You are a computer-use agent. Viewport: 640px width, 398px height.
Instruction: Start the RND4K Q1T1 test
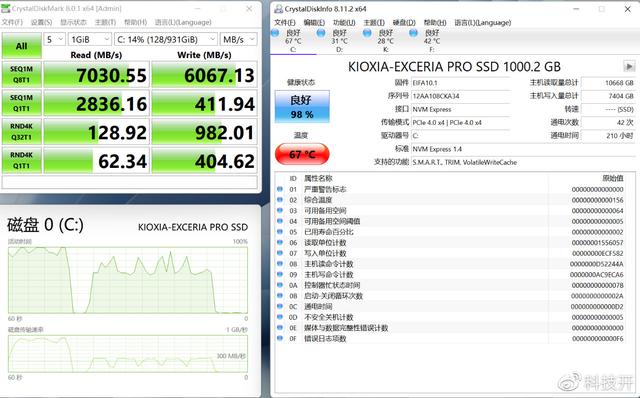point(22,160)
